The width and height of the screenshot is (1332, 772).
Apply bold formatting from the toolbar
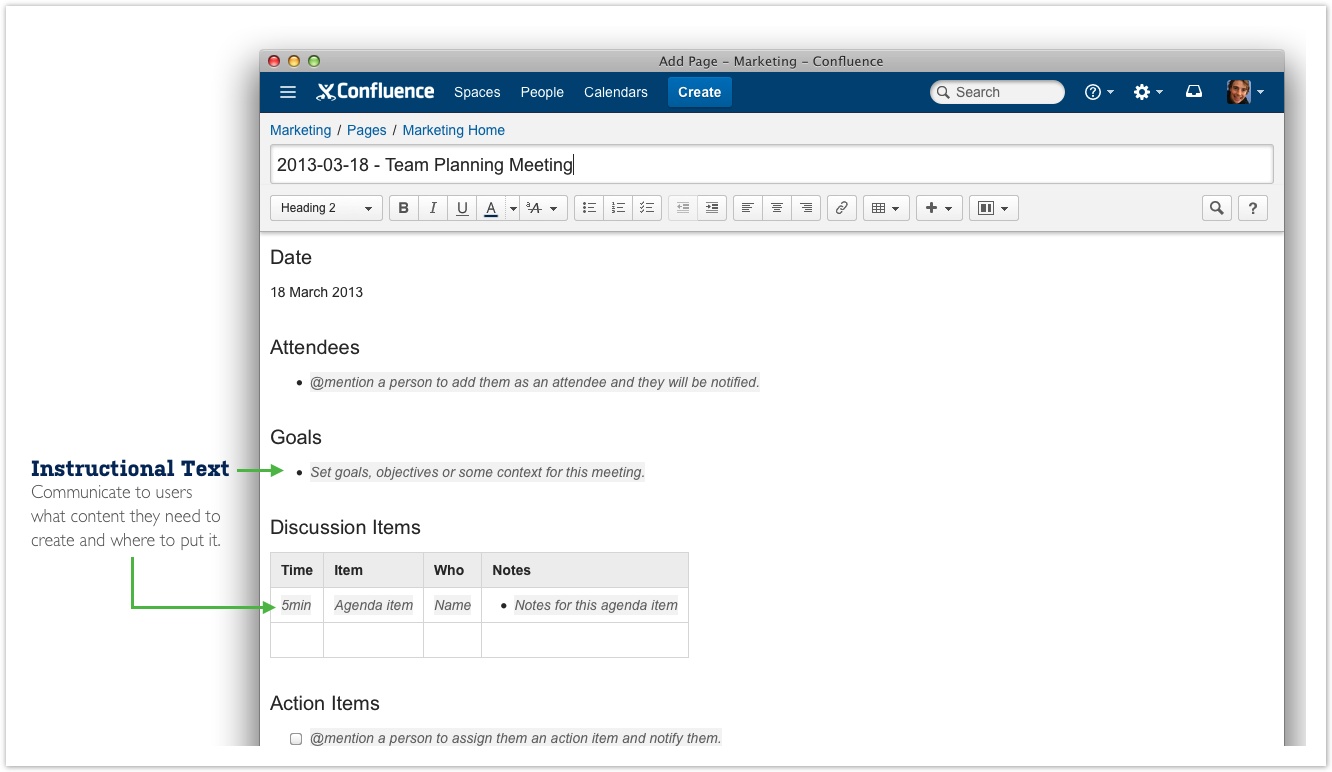(x=403, y=207)
